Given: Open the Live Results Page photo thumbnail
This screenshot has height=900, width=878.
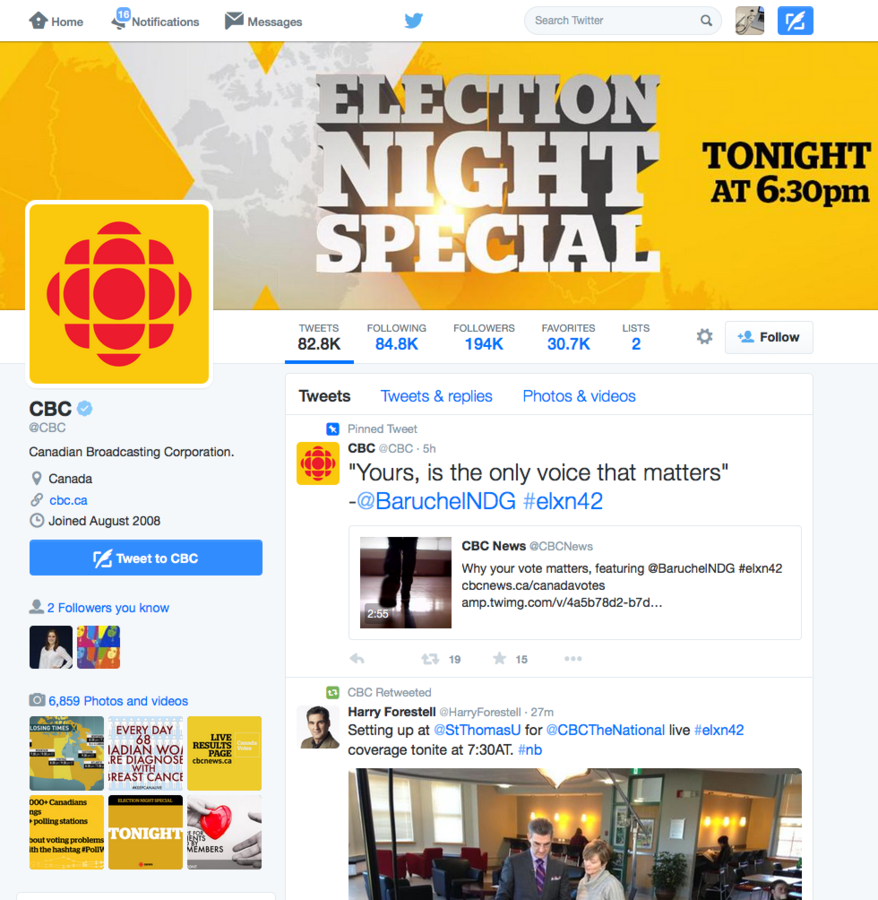Looking at the screenshot, I should (224, 753).
